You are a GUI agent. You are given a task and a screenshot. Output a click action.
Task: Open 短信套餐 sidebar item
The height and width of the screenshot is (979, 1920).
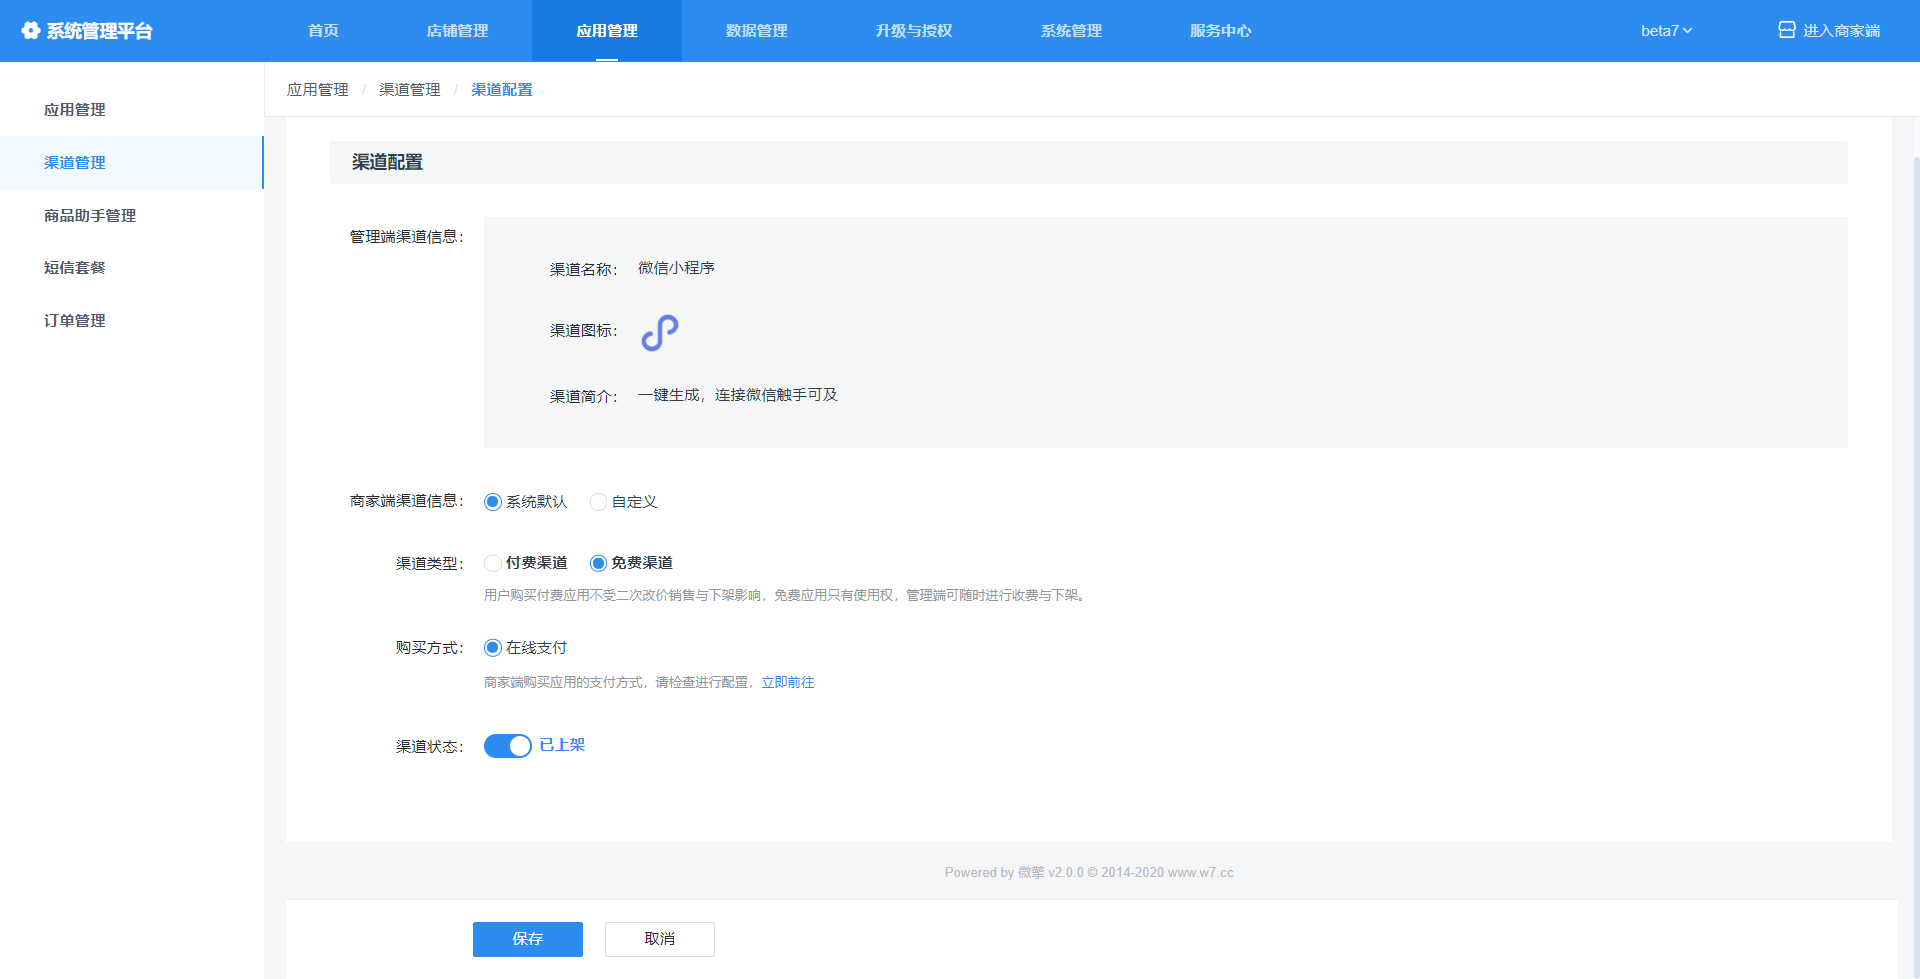click(x=132, y=268)
